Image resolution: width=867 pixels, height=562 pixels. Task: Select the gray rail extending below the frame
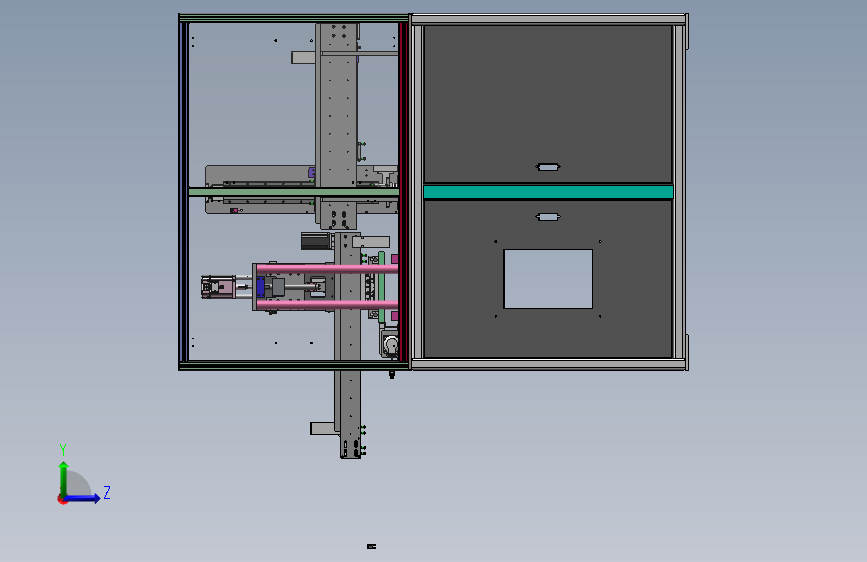pyautogui.click(x=348, y=414)
